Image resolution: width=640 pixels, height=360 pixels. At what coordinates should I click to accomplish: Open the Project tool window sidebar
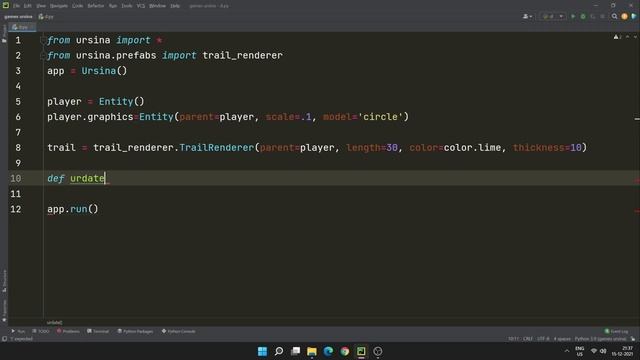4,33
